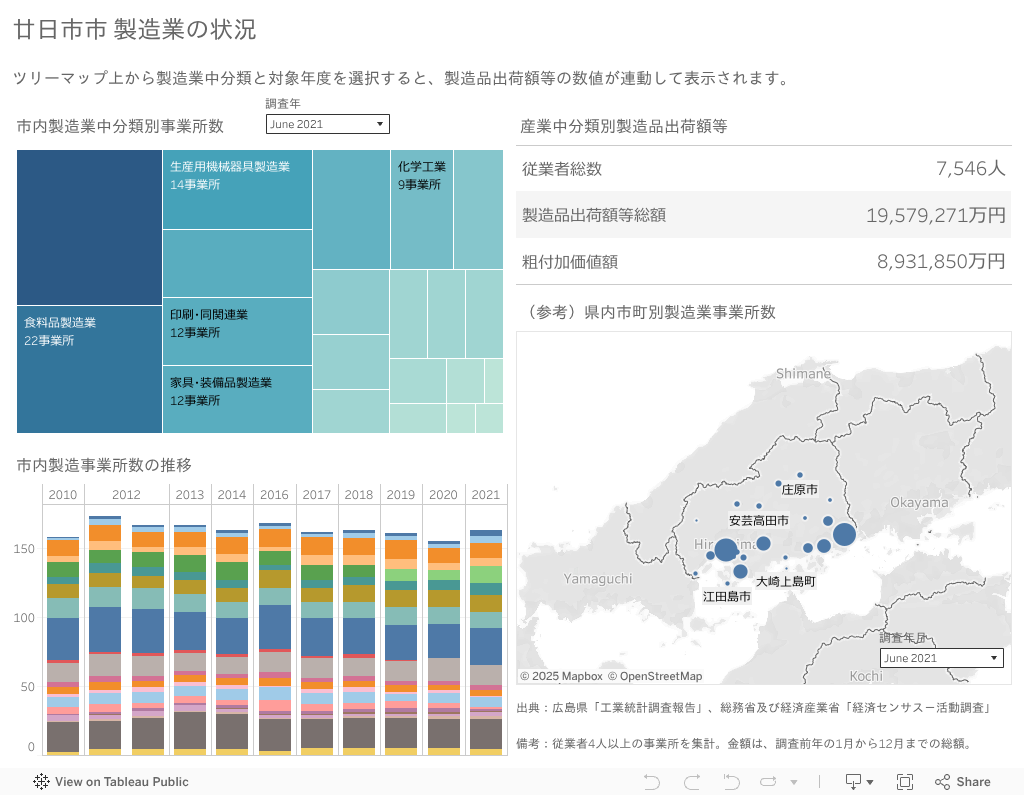Image resolution: width=1024 pixels, height=795 pixels.
Task: Open the Download options icon
Action: [859, 782]
